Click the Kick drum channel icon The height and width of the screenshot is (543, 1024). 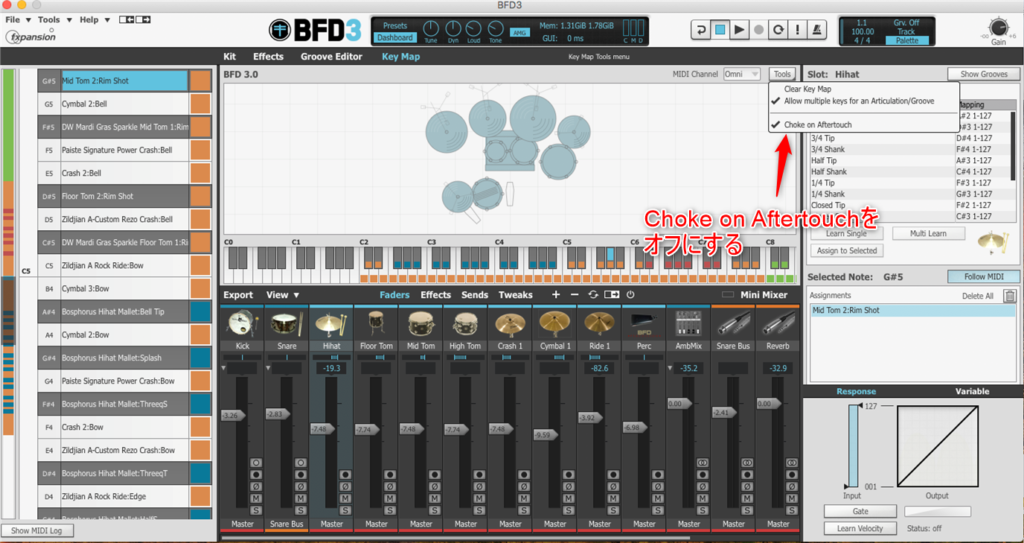click(x=241, y=323)
